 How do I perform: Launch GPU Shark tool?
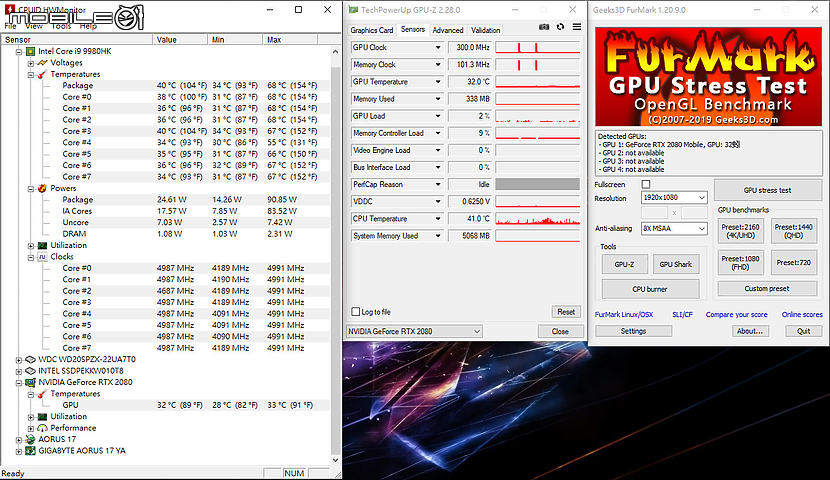click(x=676, y=264)
